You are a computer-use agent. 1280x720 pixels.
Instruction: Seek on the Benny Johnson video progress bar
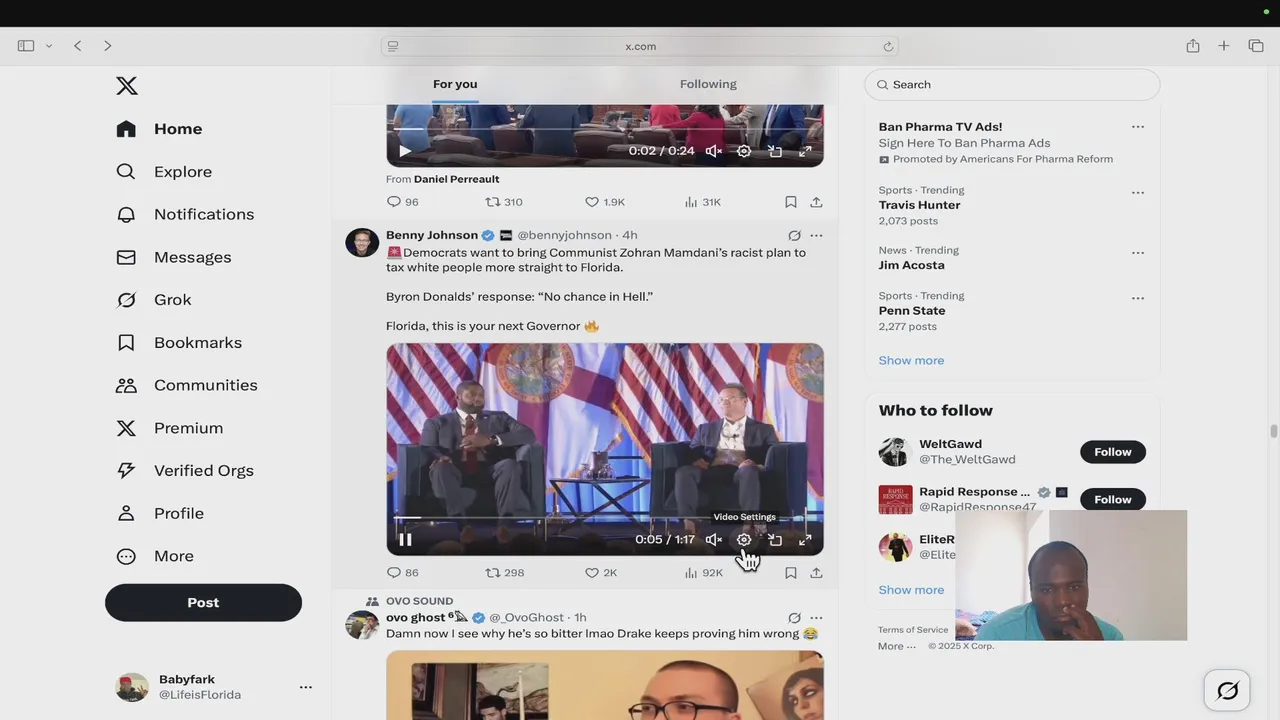click(x=605, y=518)
